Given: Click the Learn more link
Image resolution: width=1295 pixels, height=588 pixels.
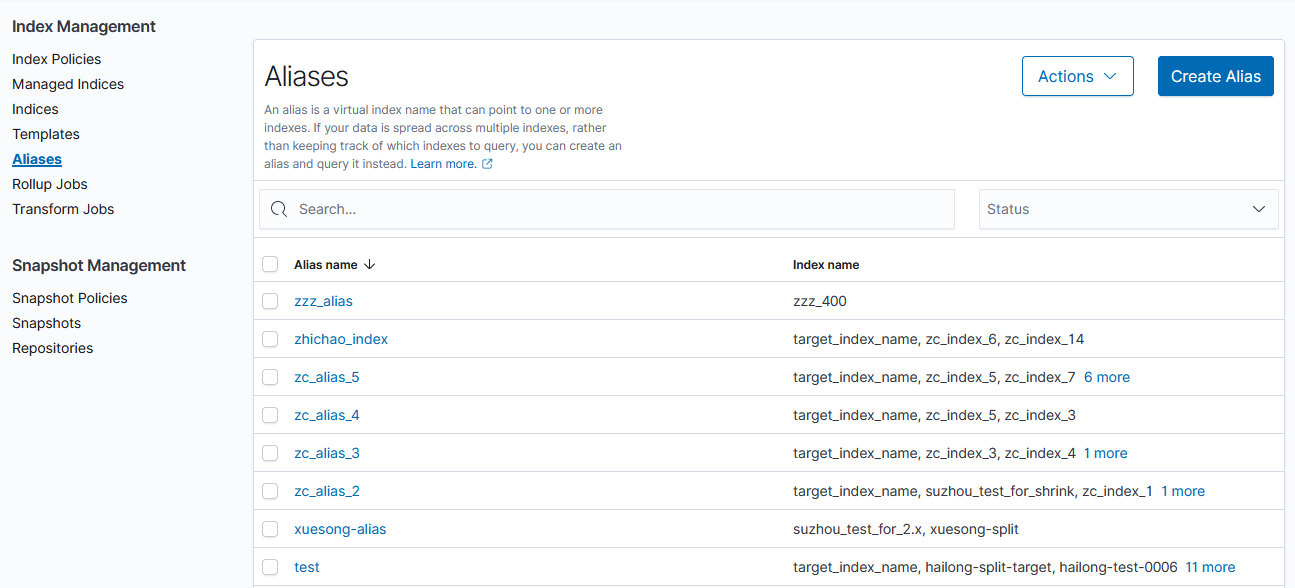Looking at the screenshot, I should [444, 163].
